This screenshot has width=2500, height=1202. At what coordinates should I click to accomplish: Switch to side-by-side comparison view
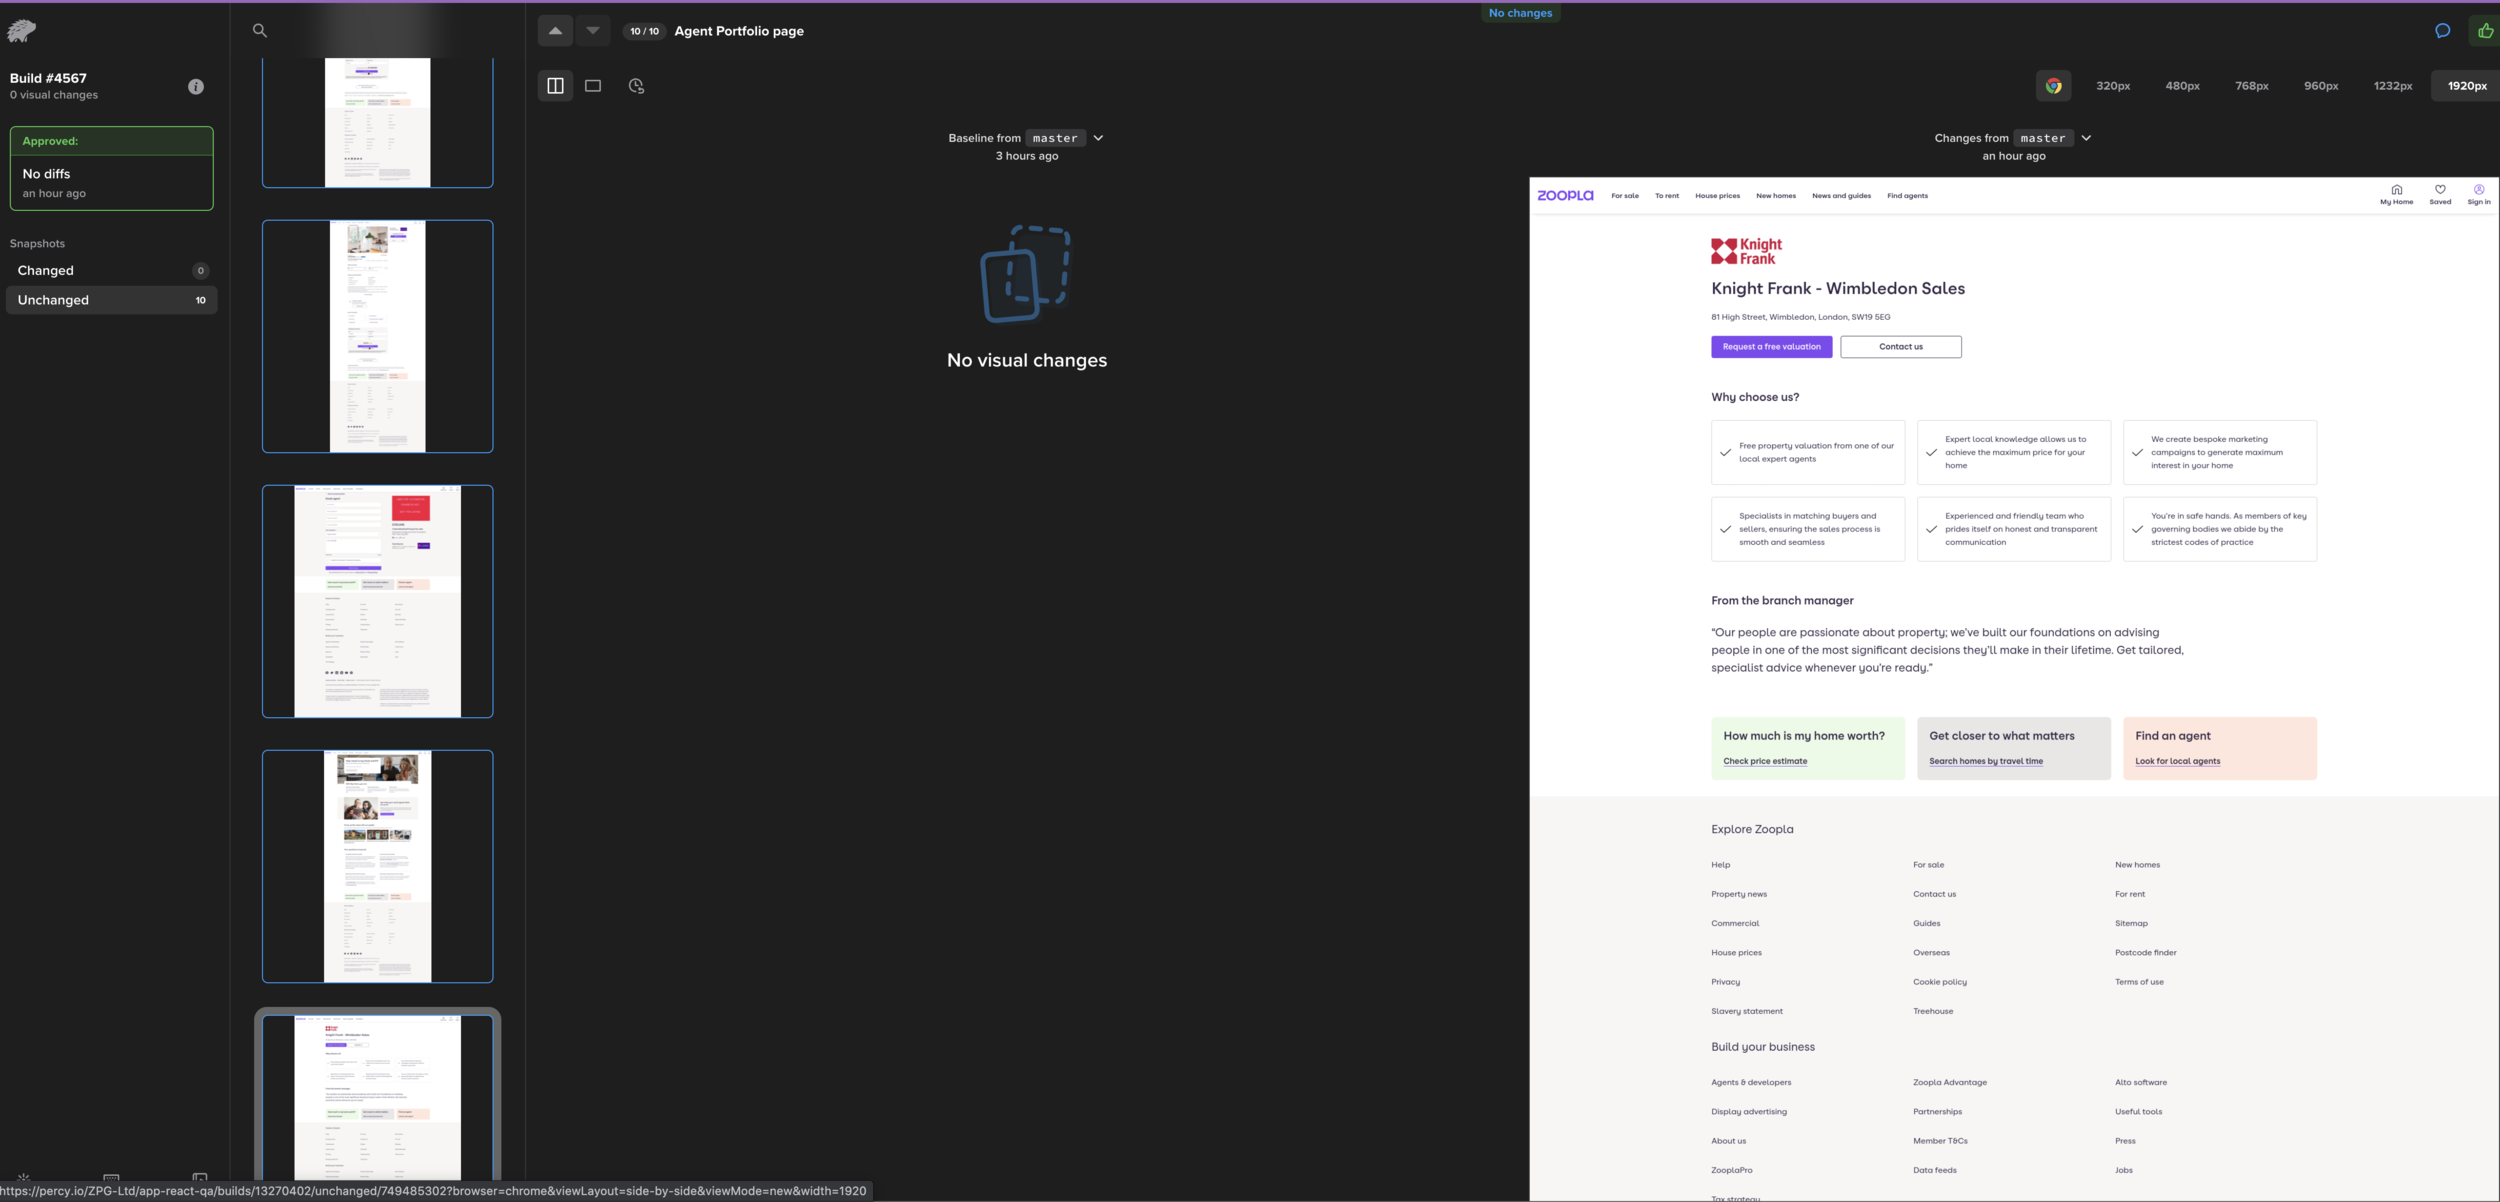click(555, 86)
